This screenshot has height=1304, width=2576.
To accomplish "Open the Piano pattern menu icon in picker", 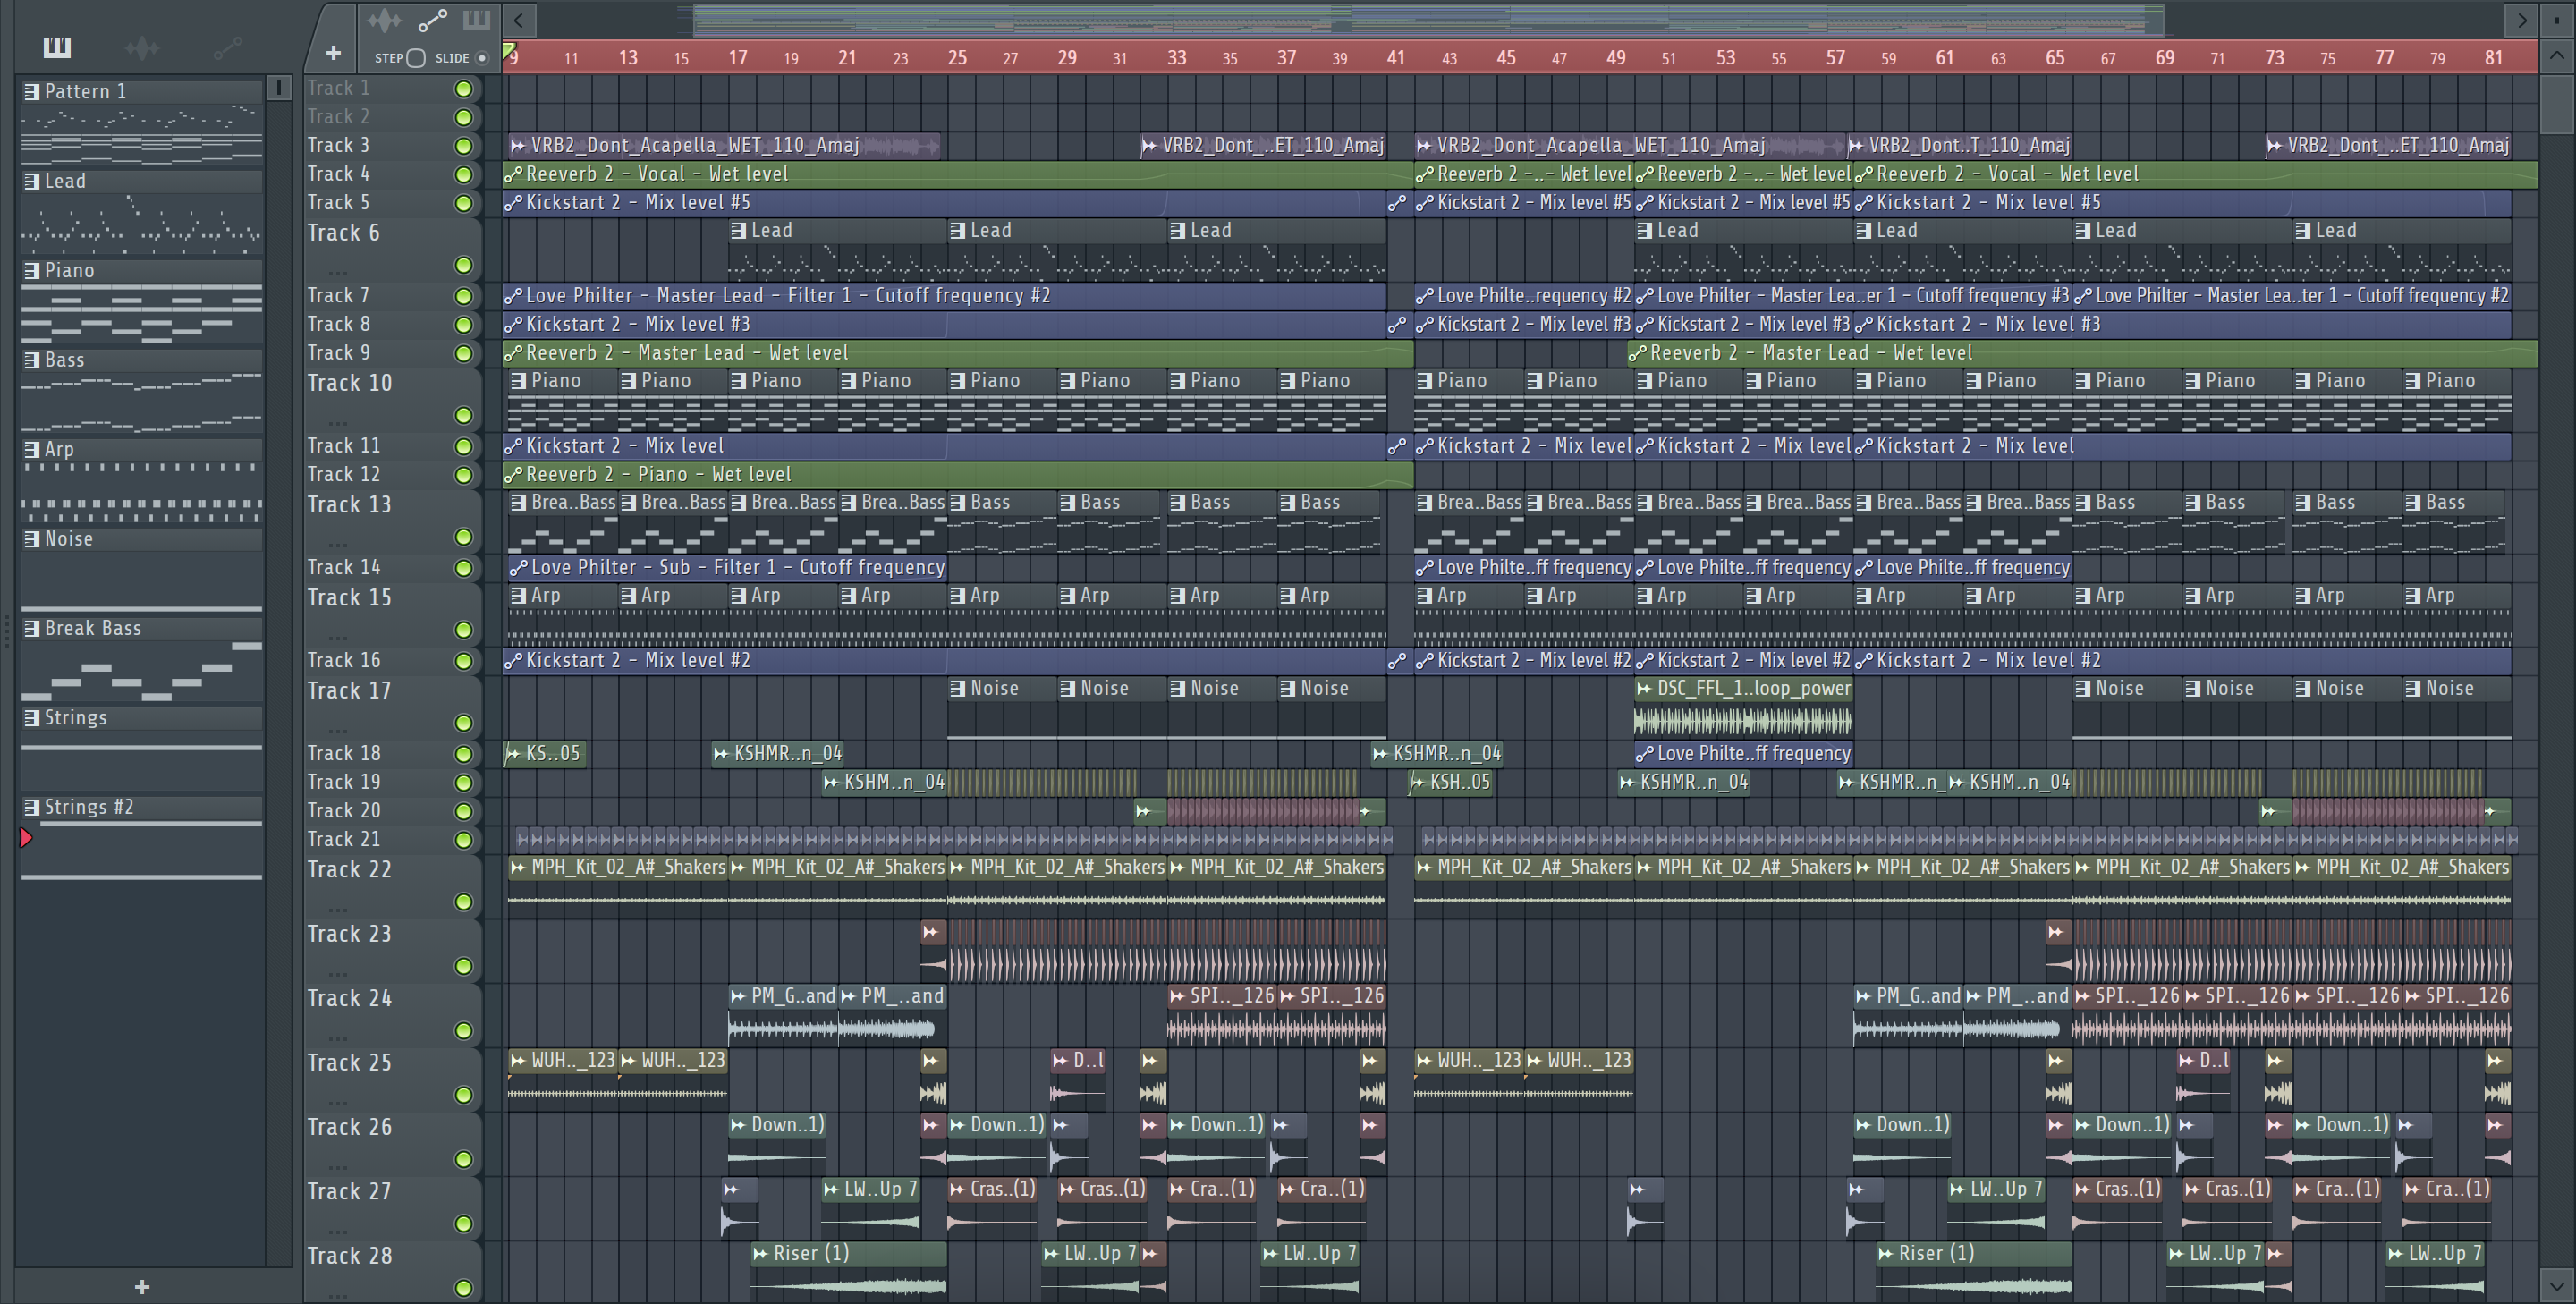I will tap(32, 271).
